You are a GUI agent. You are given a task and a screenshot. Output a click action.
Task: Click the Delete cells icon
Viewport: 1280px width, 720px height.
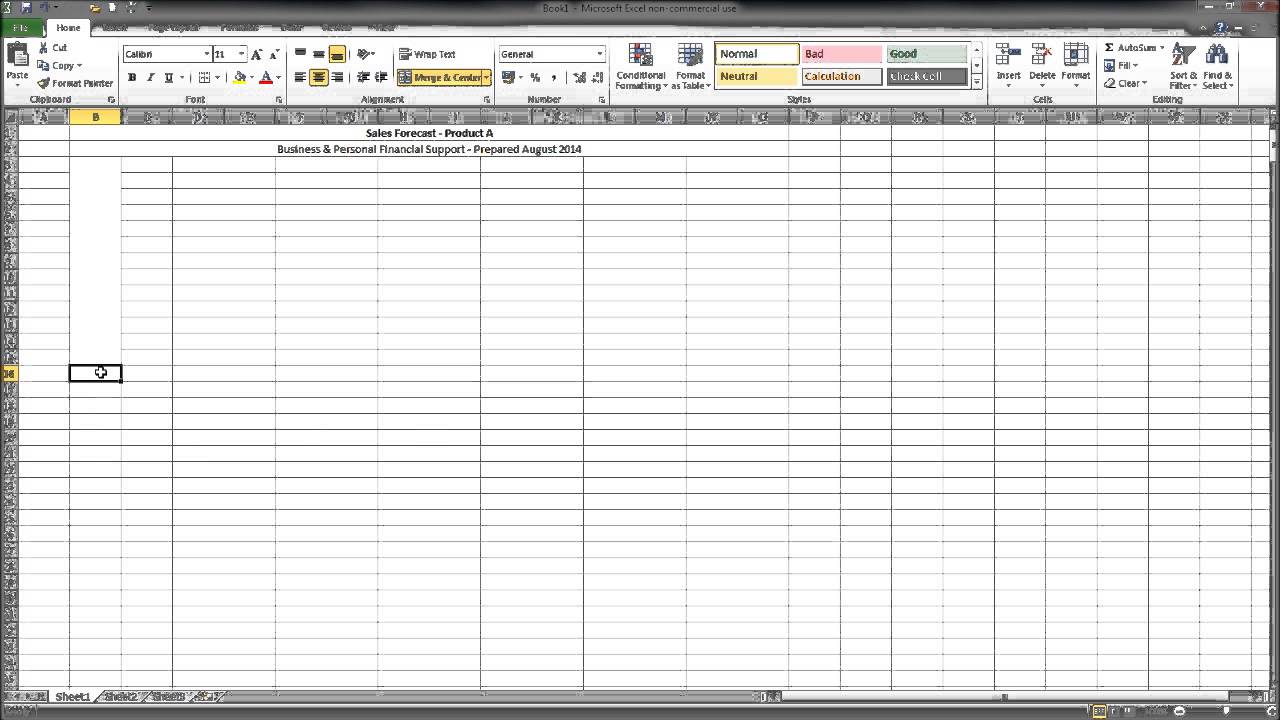tap(1042, 60)
